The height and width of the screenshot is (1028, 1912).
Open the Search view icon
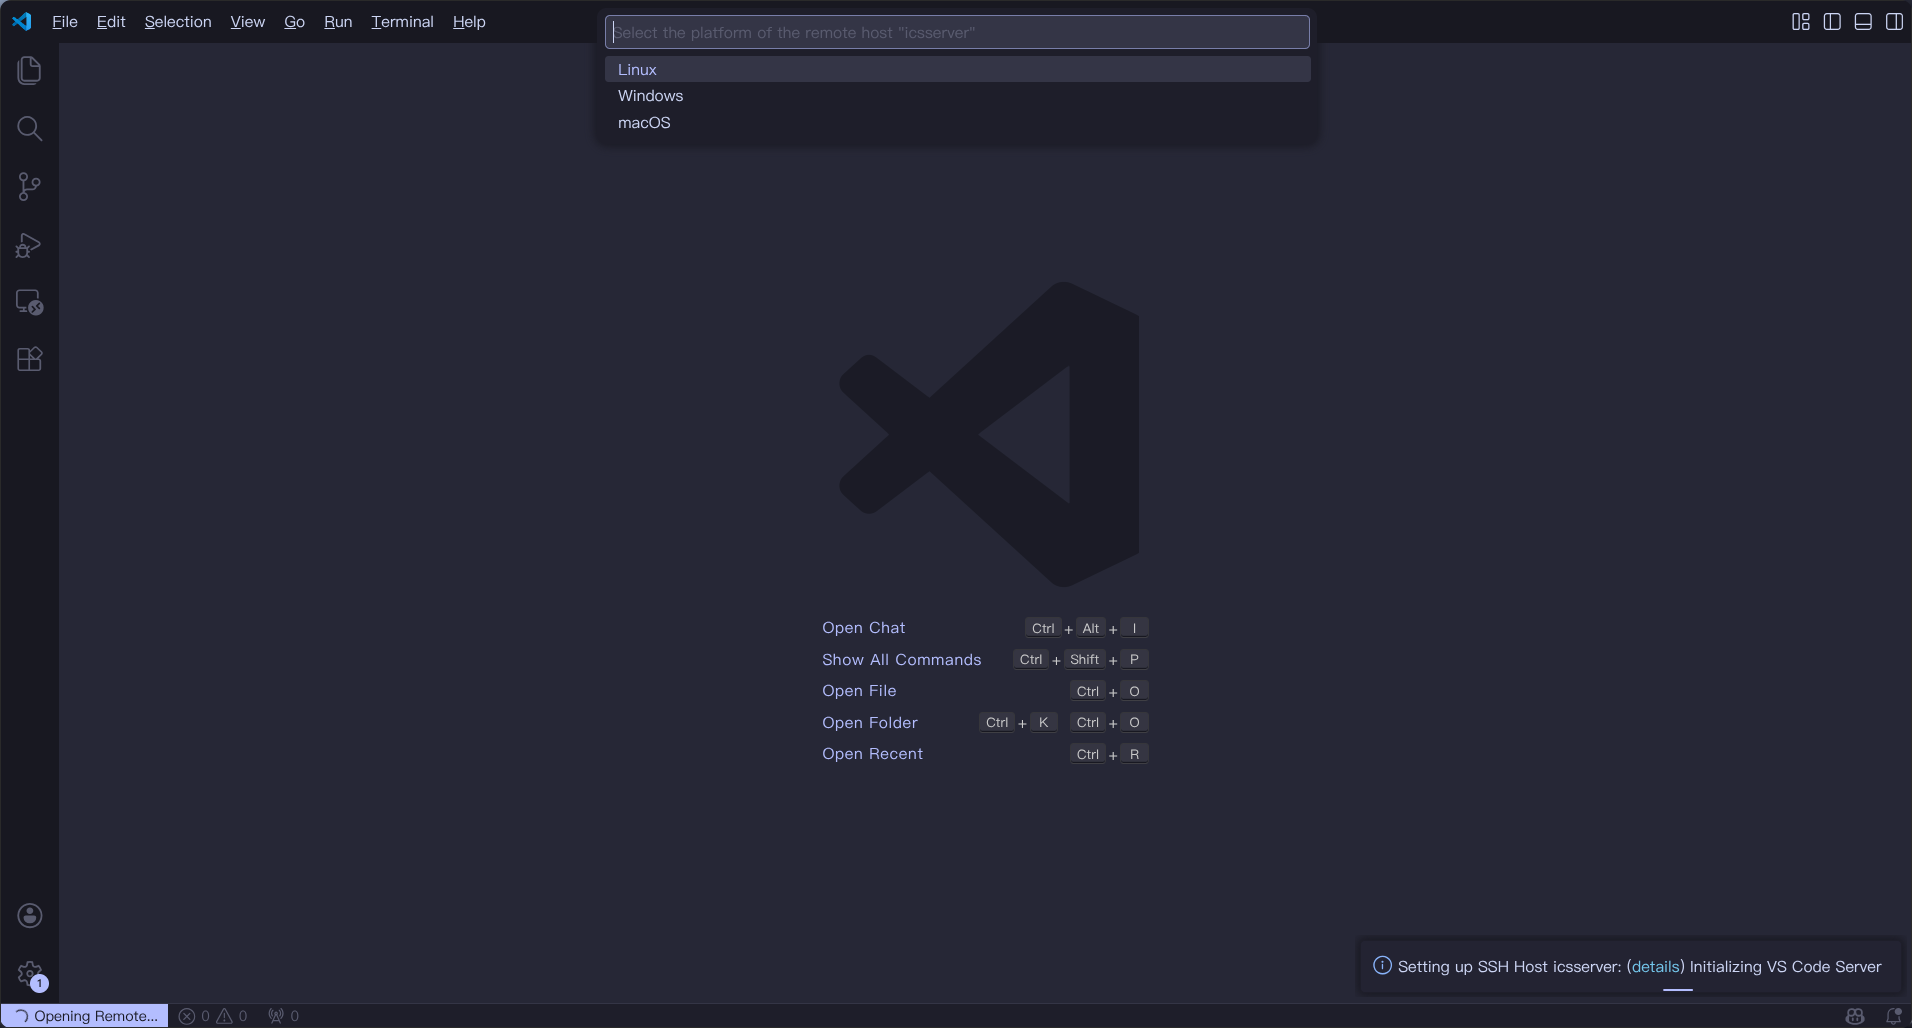coord(29,128)
